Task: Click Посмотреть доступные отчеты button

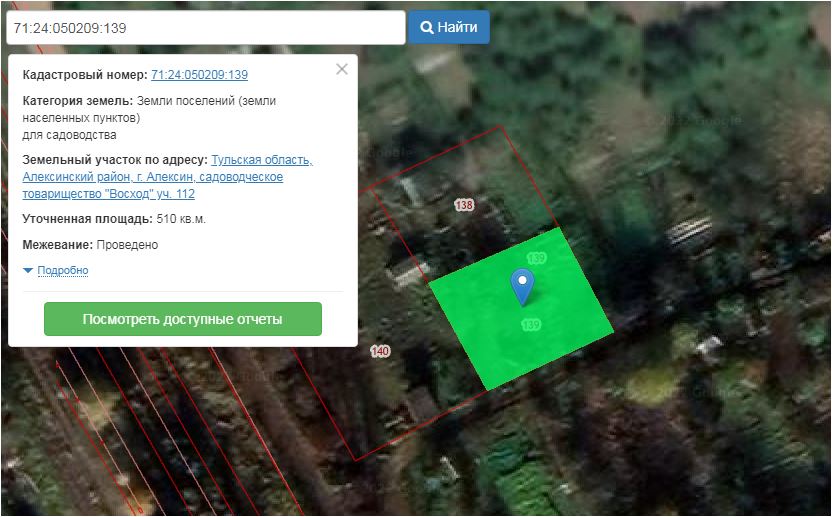Action: [x=183, y=319]
